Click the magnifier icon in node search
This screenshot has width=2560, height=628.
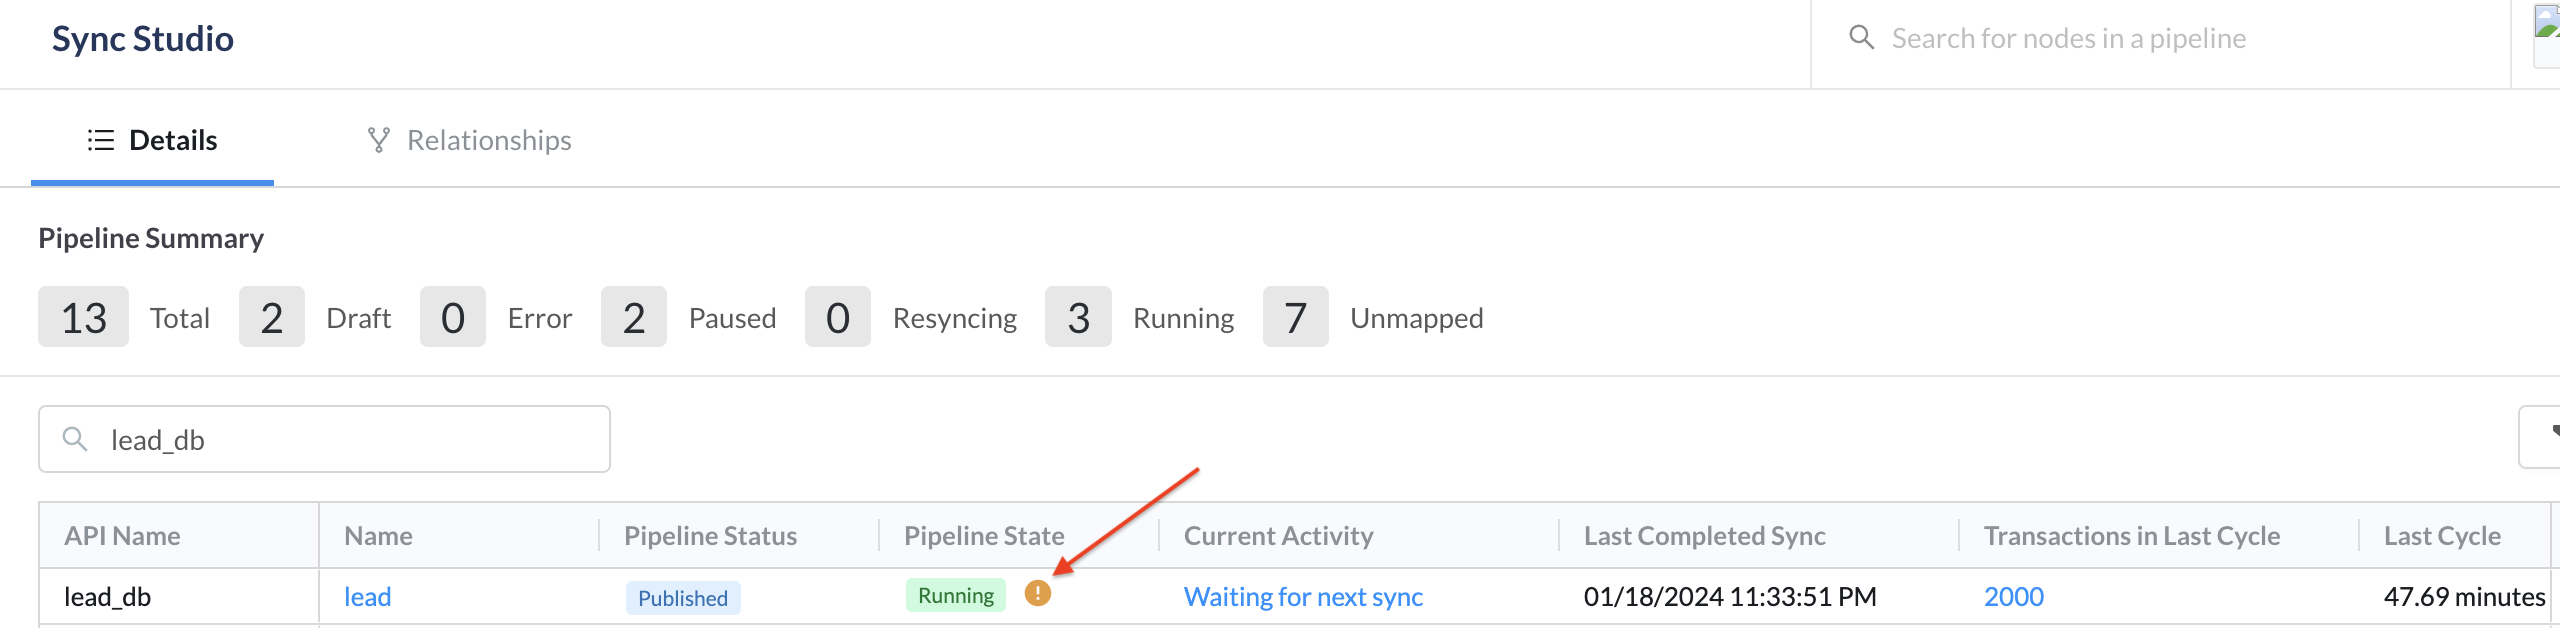(x=1861, y=38)
